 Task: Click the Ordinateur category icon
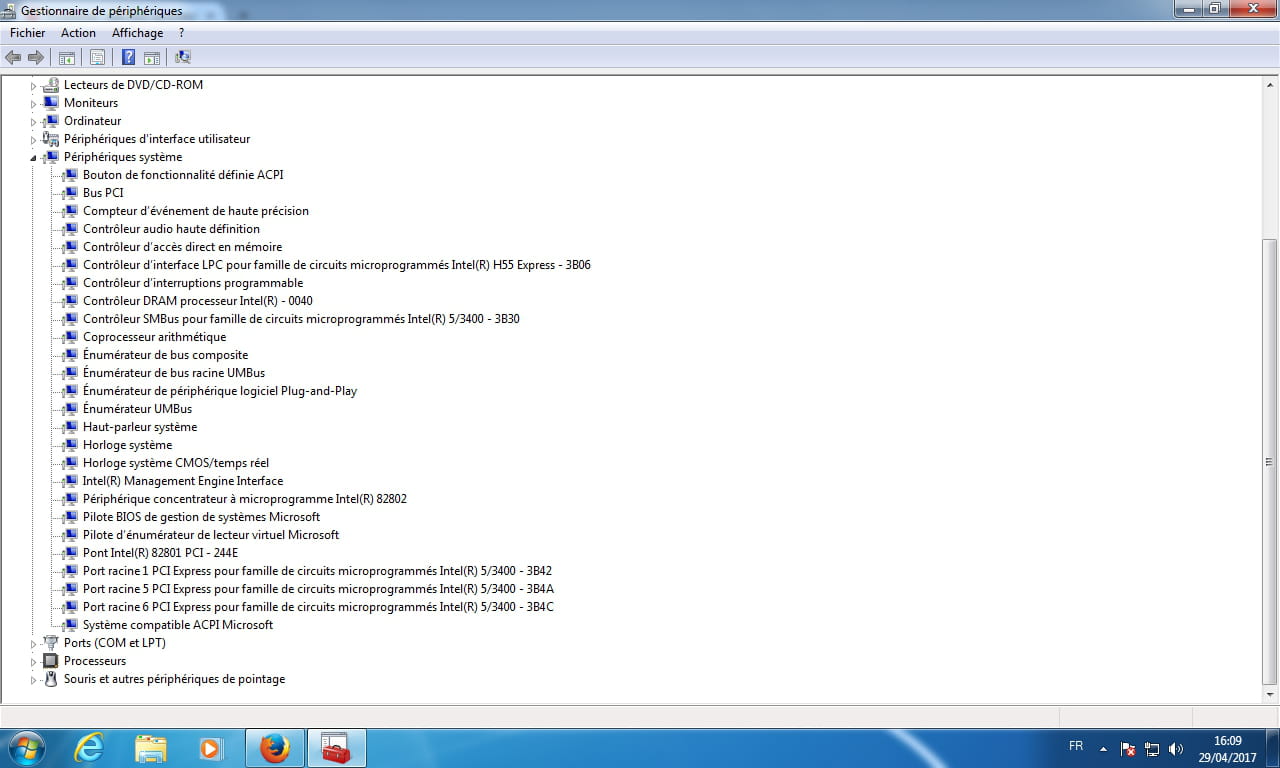coord(51,121)
